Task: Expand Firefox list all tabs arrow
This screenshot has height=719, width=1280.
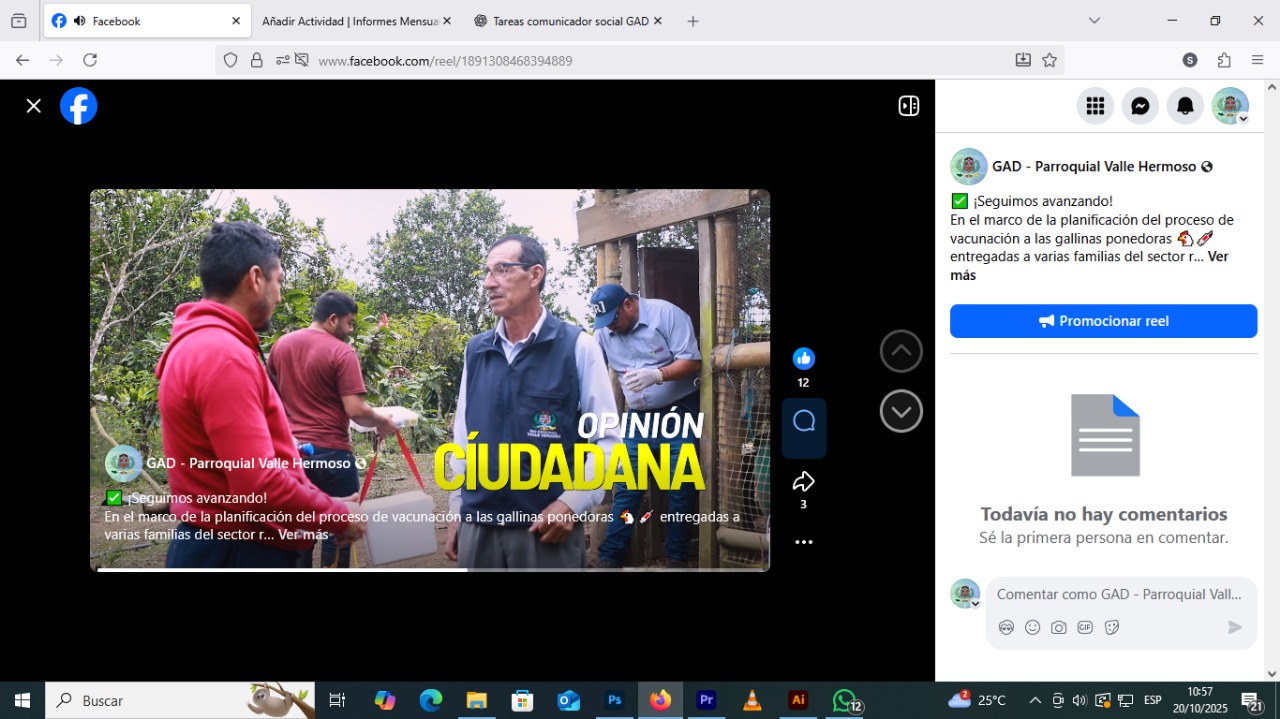Action: [x=1094, y=21]
